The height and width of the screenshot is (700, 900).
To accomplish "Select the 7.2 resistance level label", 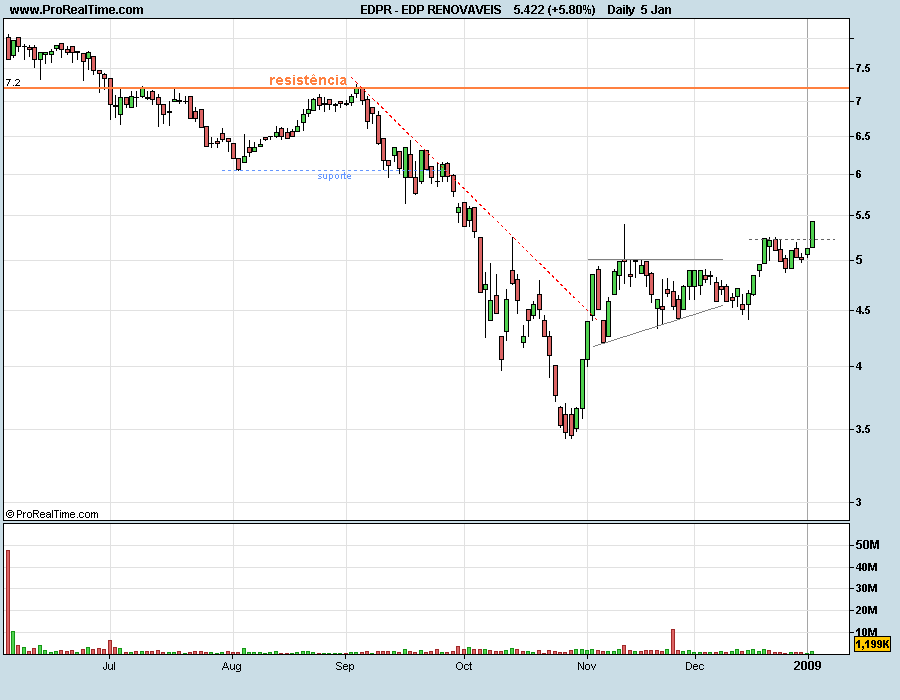I will pos(13,83).
